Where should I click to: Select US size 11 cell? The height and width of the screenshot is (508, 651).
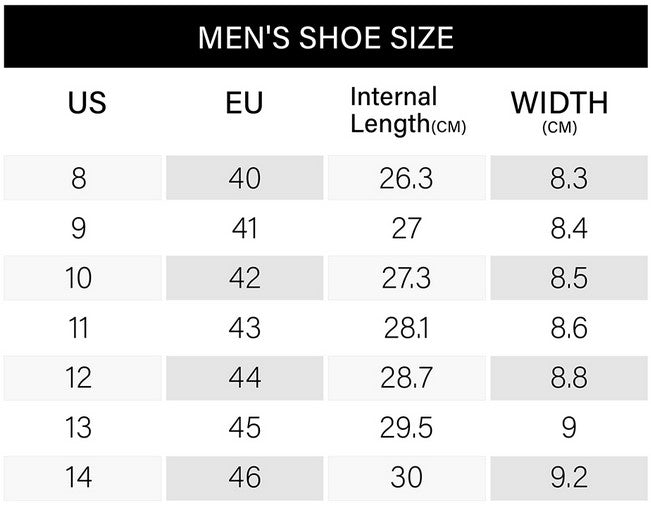pyautogui.click(x=83, y=328)
